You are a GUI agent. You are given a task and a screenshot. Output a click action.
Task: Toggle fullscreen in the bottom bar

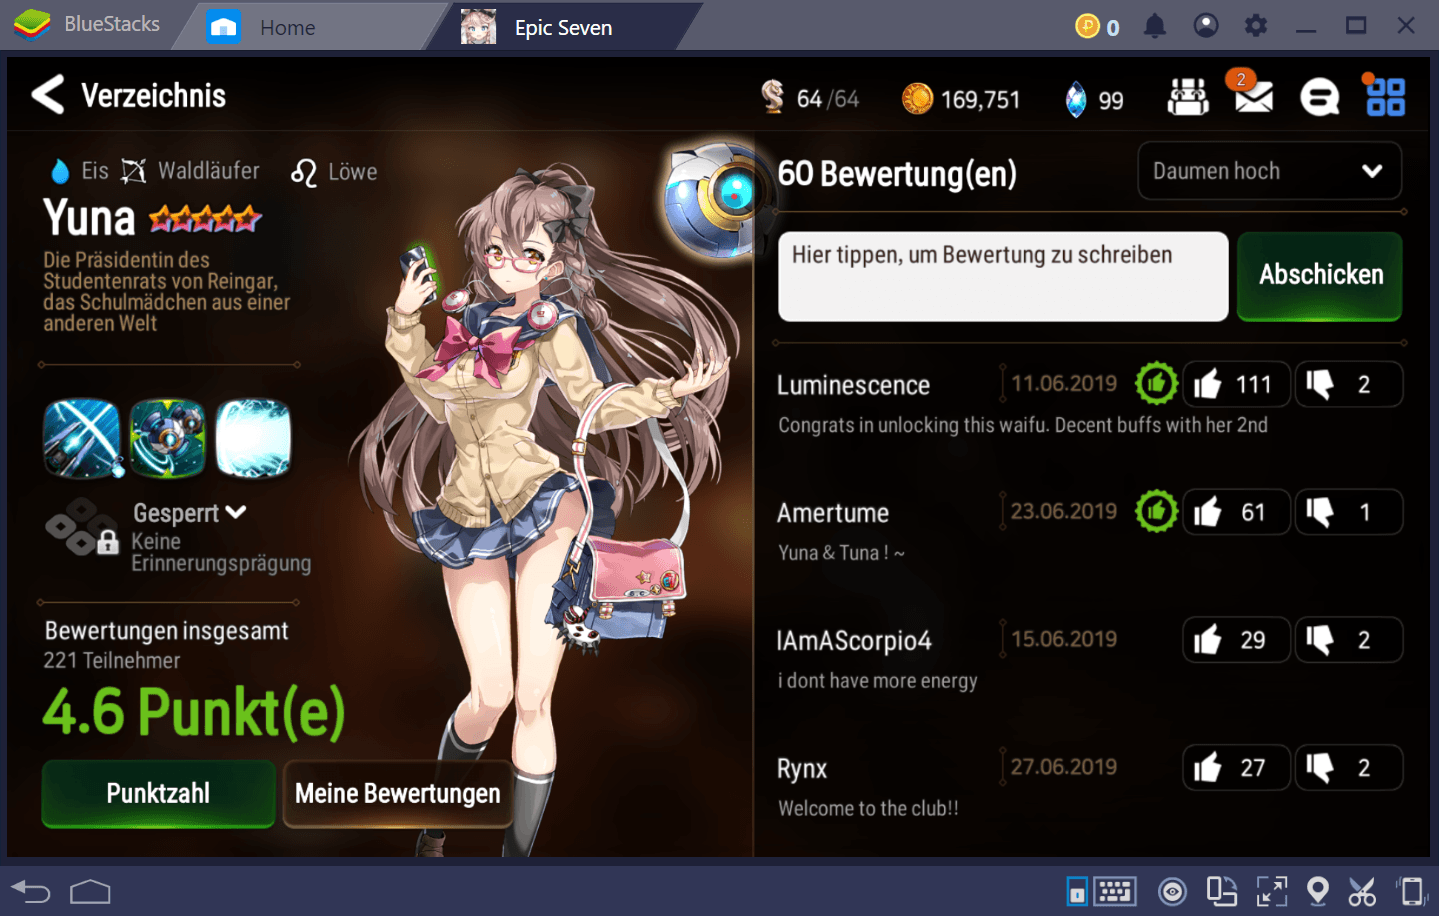pos(1272,891)
